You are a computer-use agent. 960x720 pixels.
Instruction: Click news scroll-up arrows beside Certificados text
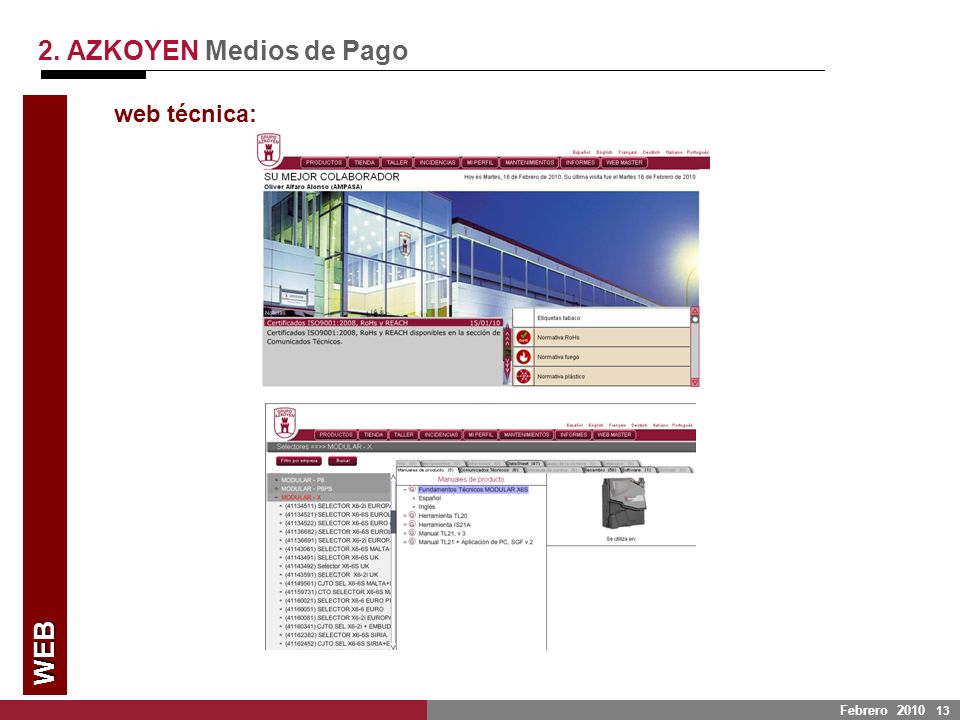[507, 338]
